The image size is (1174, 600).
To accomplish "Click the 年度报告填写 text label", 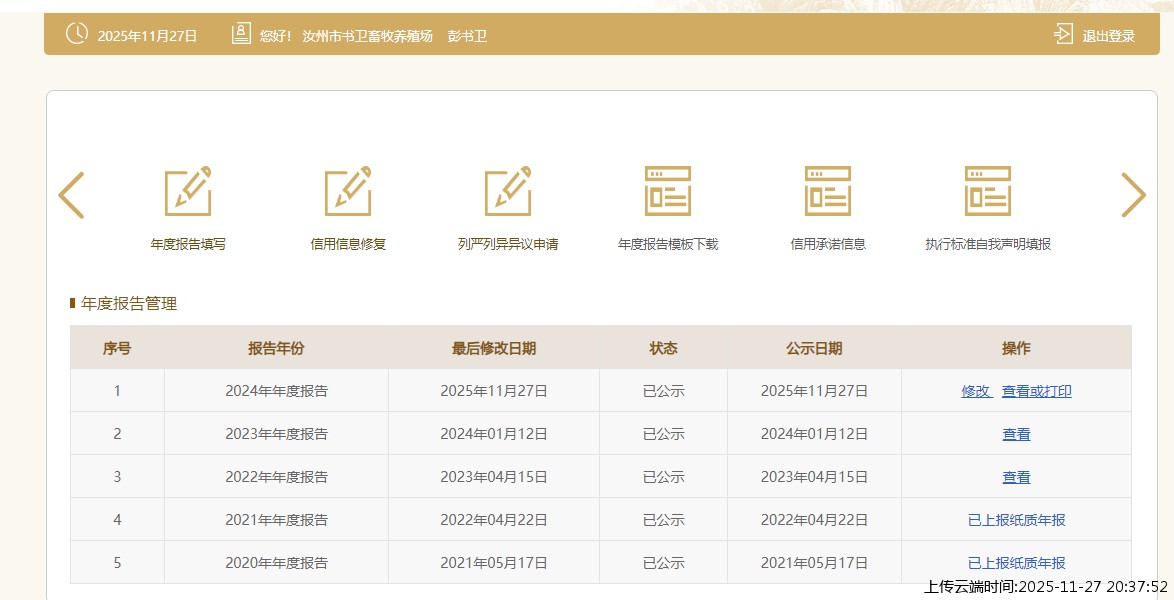I will 188,244.
